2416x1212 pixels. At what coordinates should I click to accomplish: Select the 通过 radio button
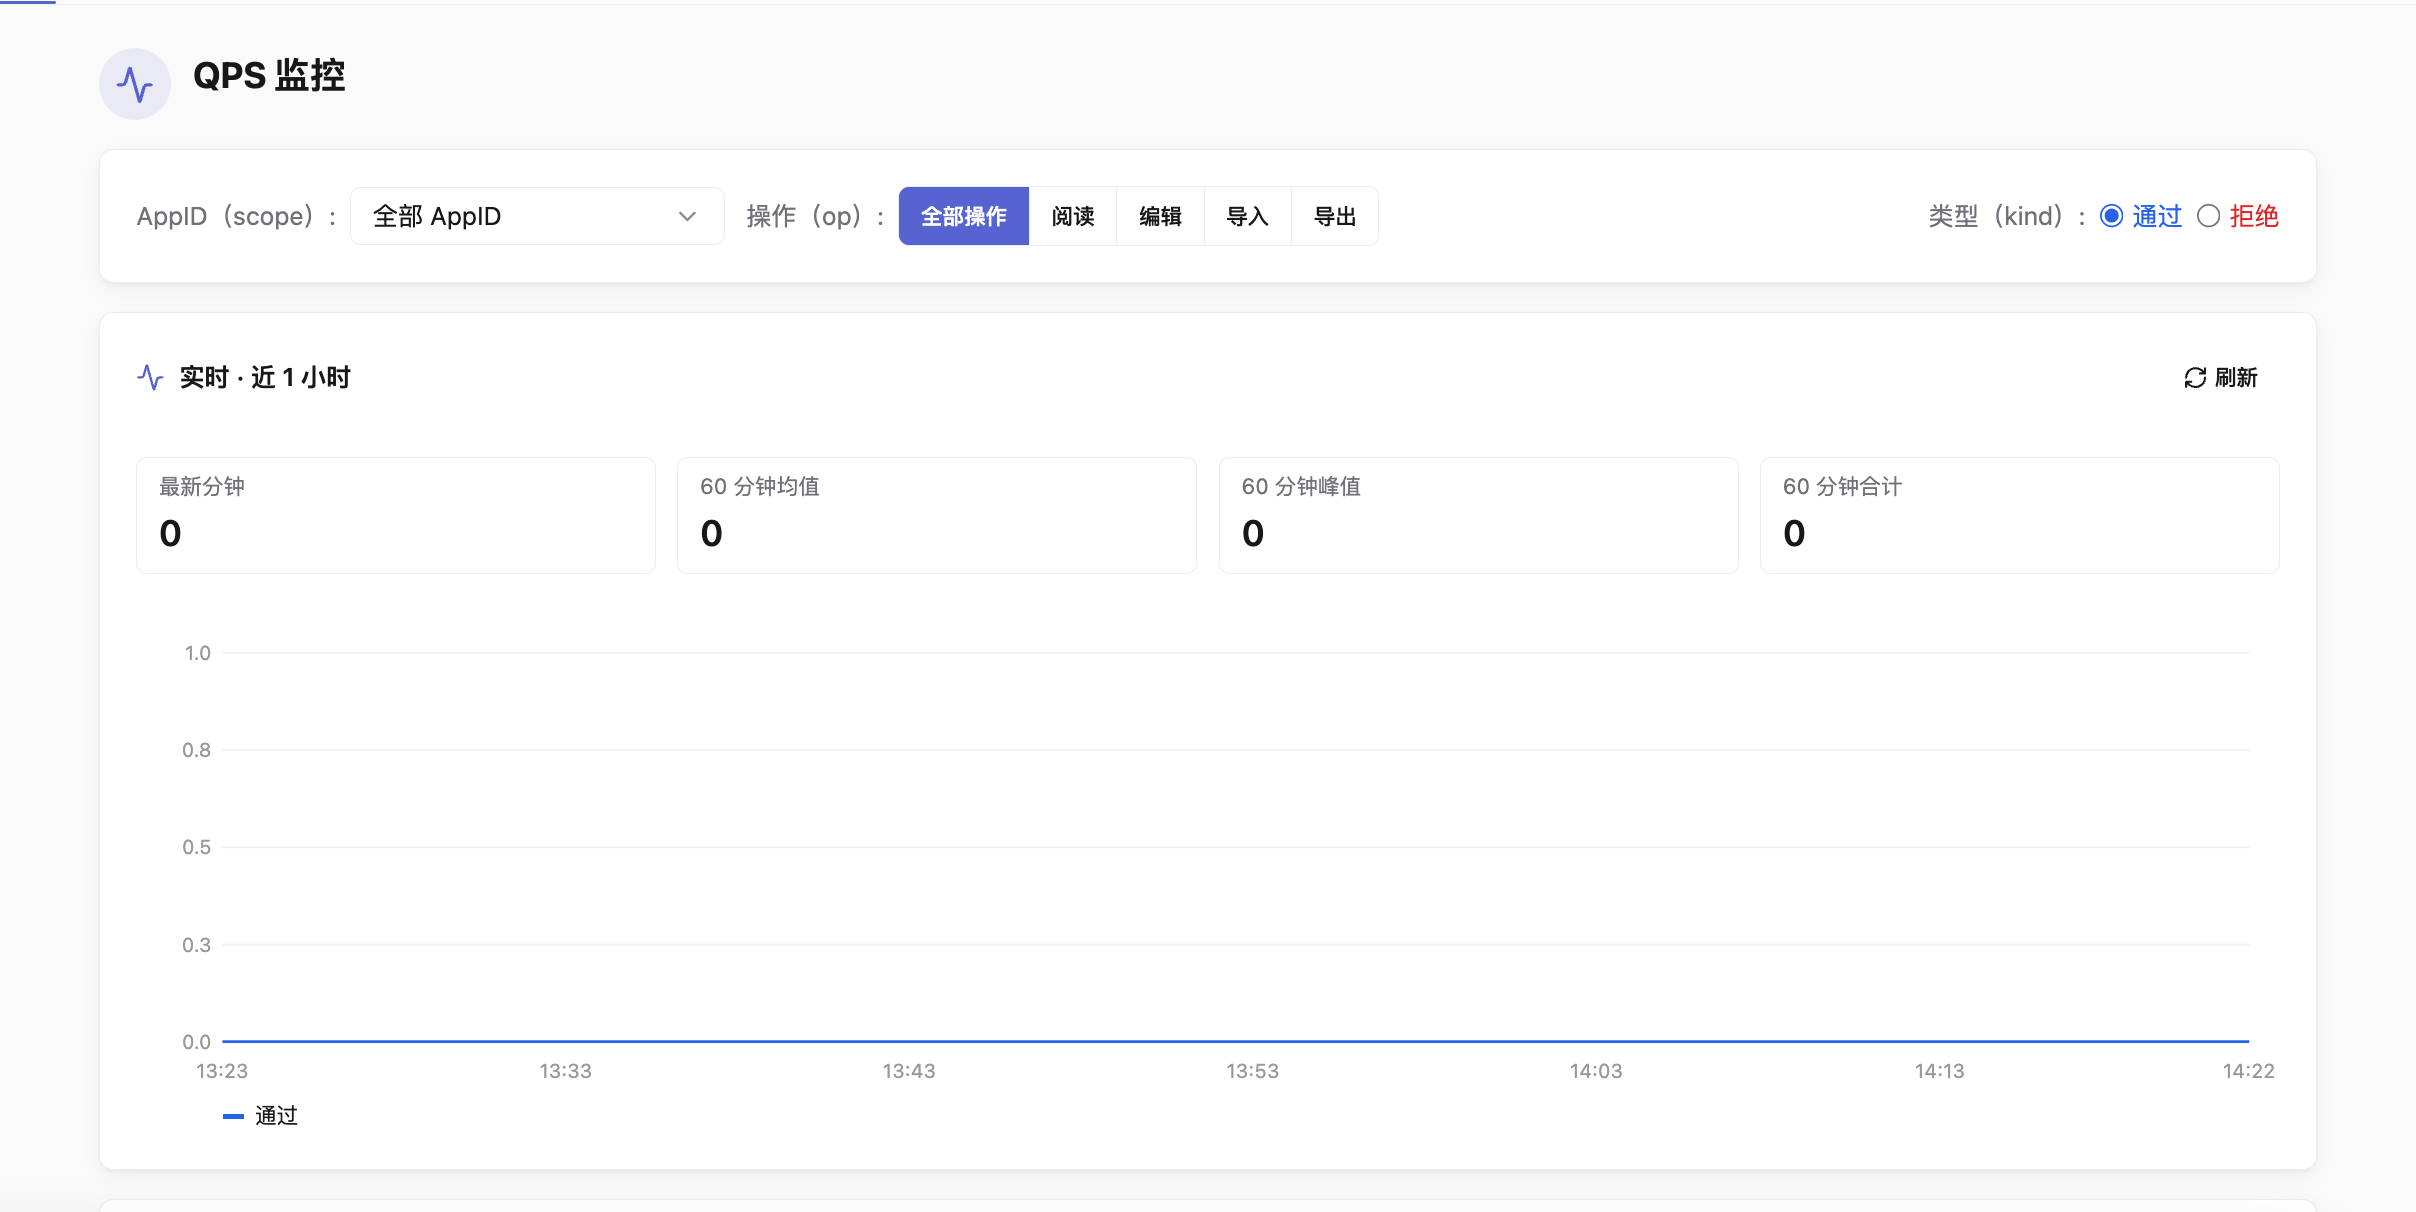click(x=2111, y=216)
